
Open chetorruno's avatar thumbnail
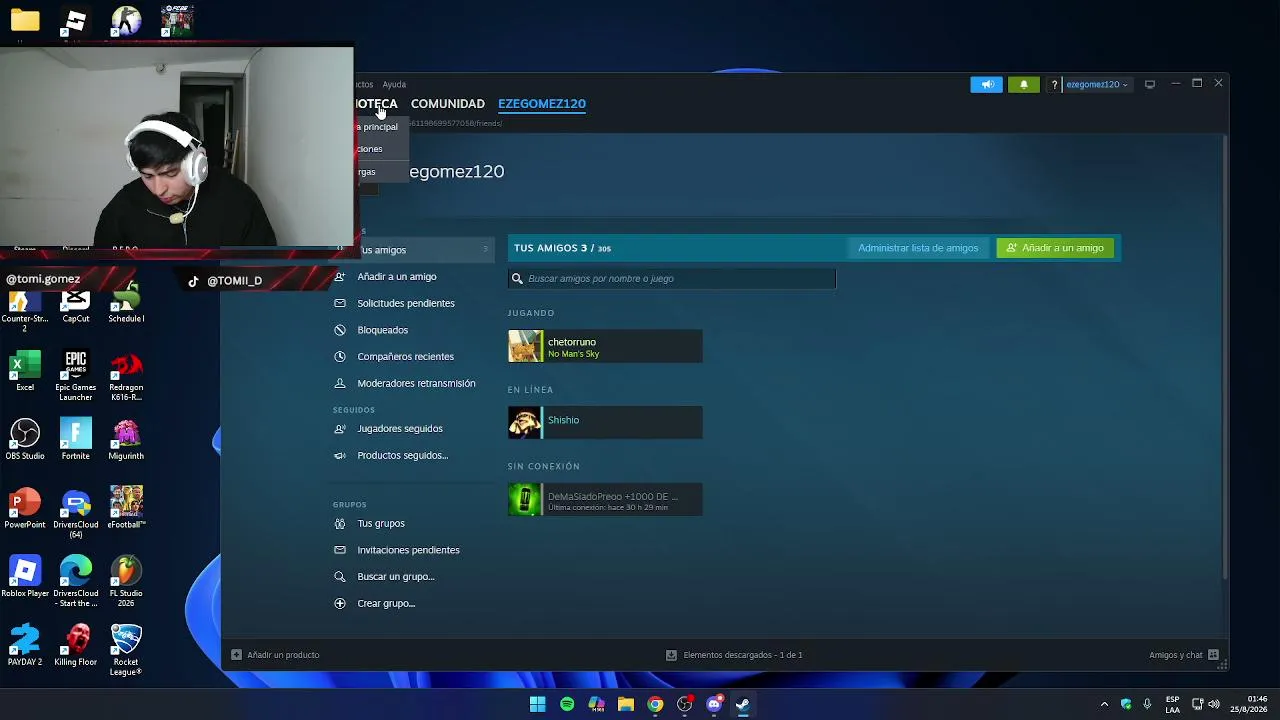coord(525,347)
